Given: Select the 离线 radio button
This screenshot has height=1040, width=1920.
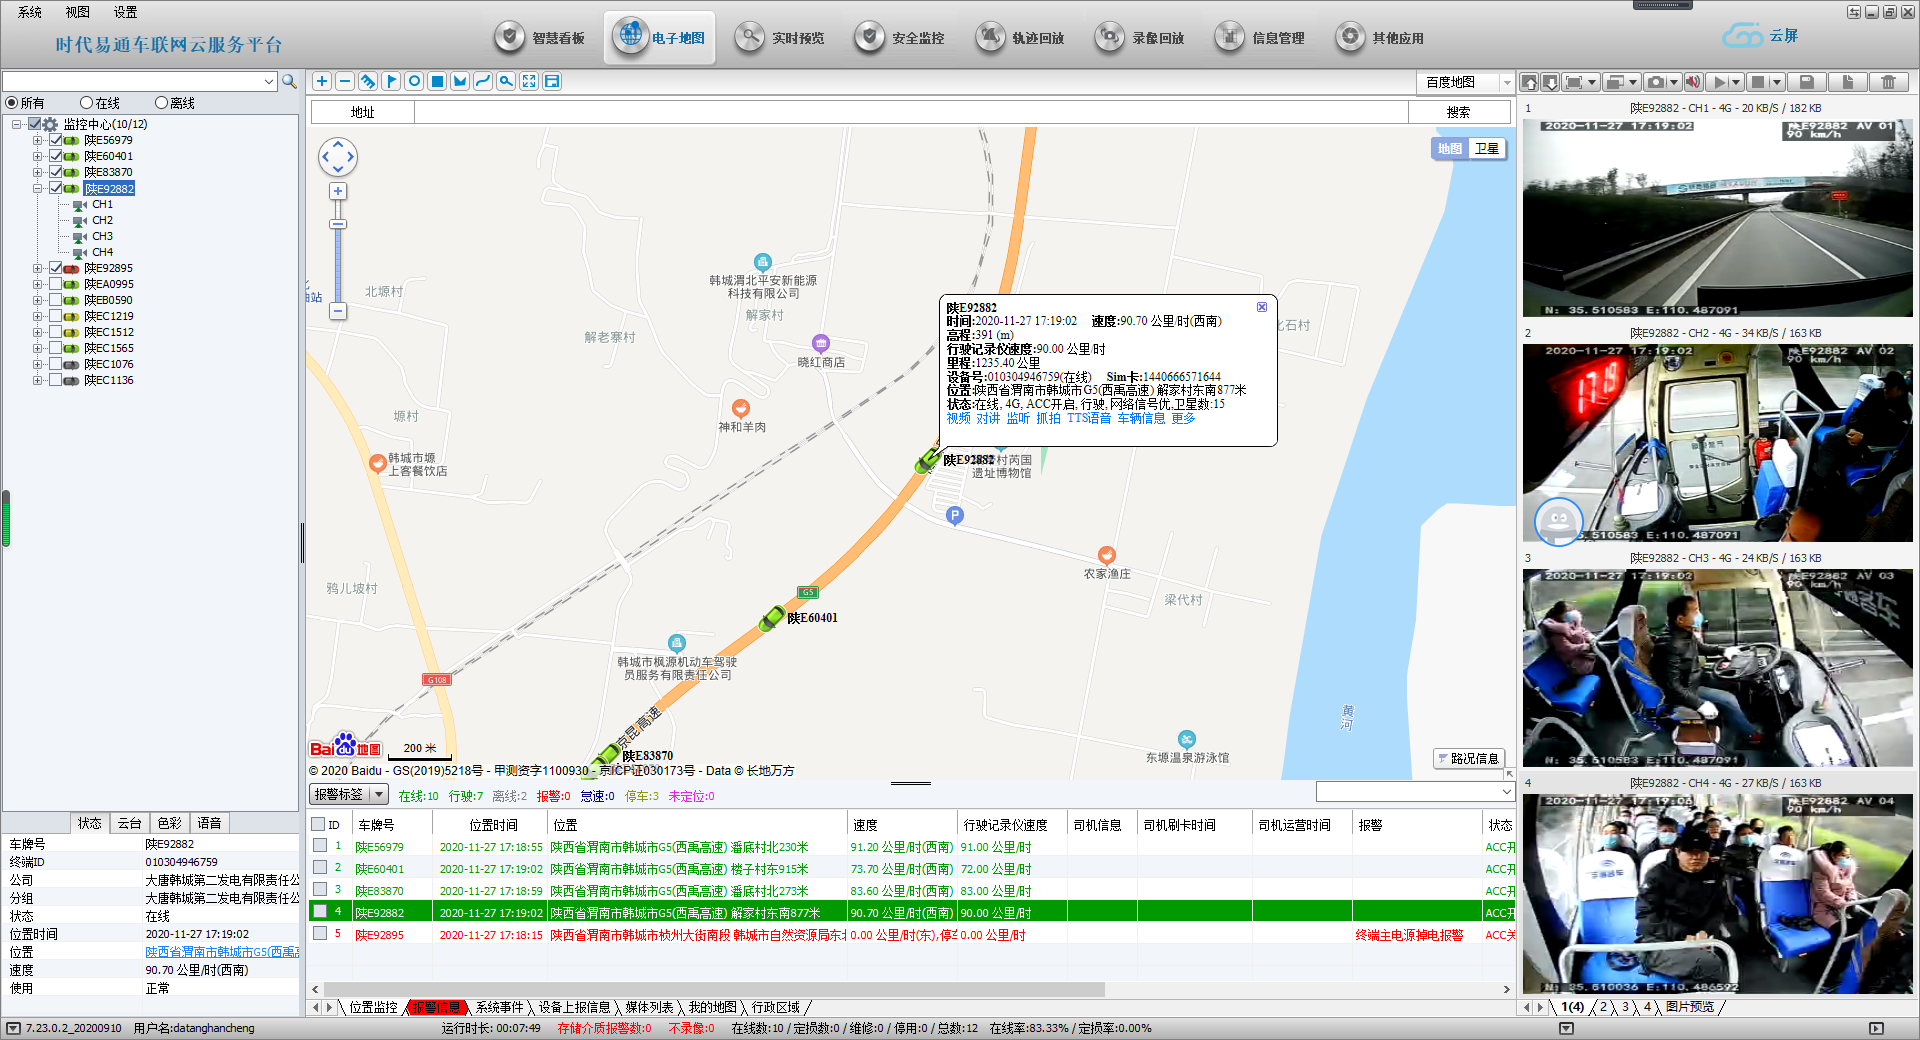Looking at the screenshot, I should (161, 103).
